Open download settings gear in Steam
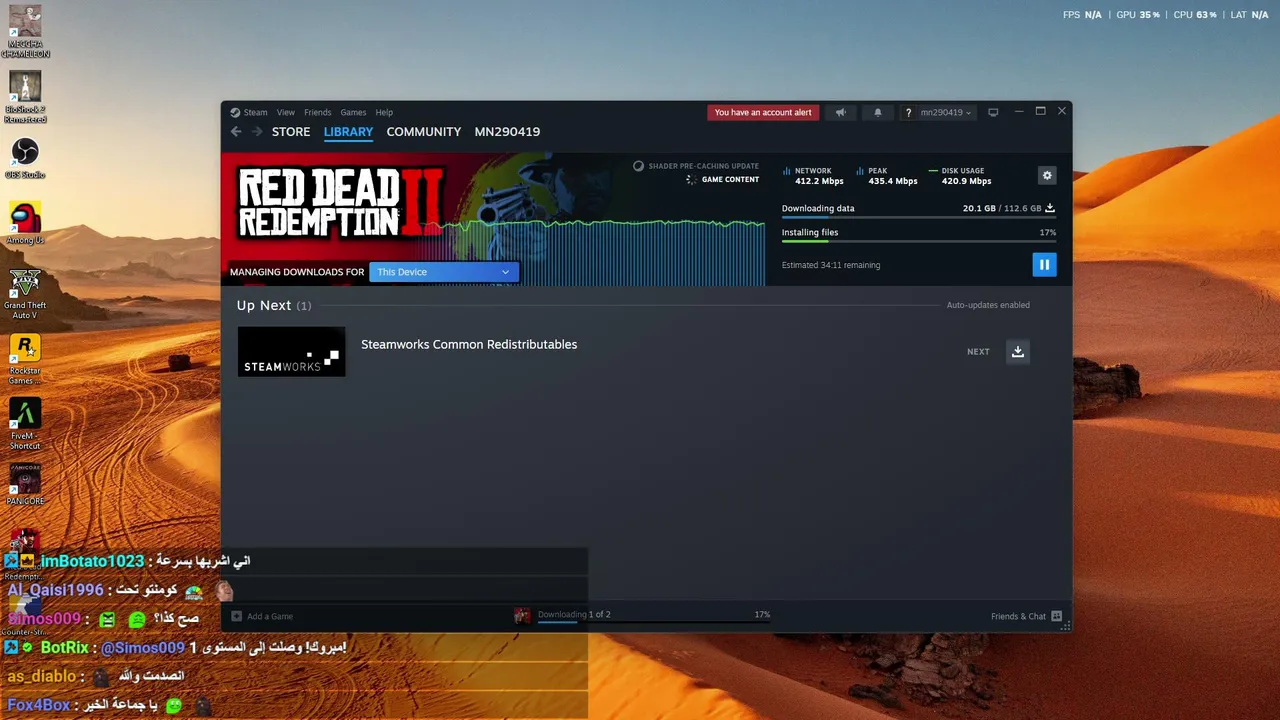The image size is (1280, 720). pyautogui.click(x=1047, y=175)
